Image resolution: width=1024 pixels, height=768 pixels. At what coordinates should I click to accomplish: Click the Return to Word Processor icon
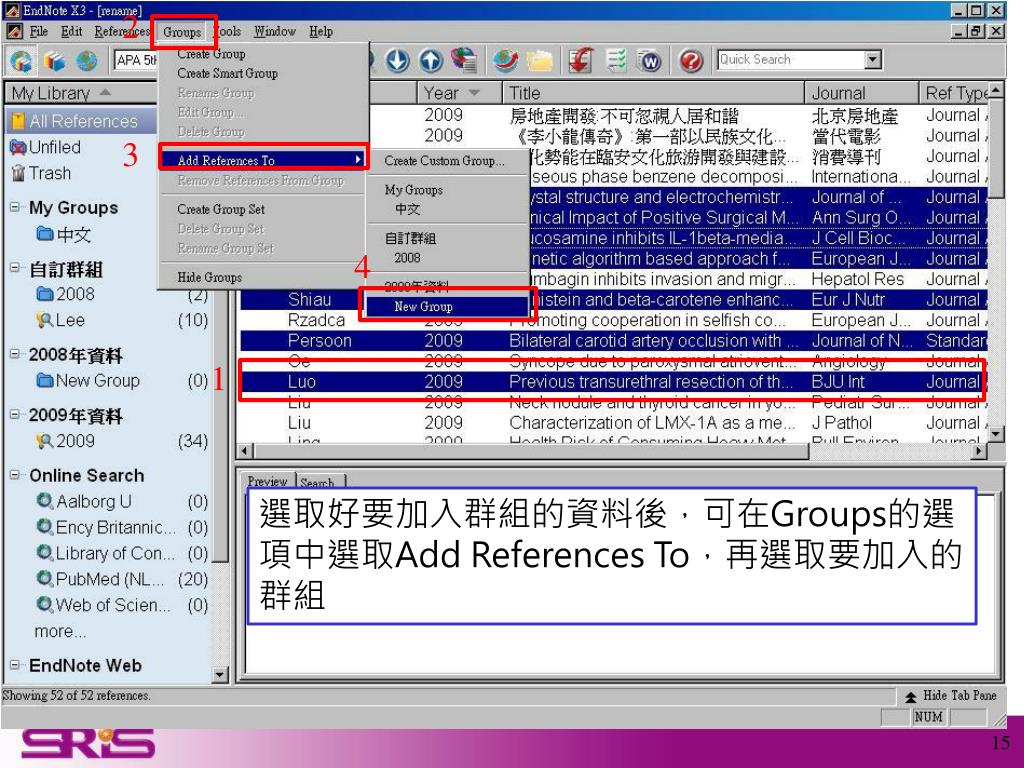(650, 61)
